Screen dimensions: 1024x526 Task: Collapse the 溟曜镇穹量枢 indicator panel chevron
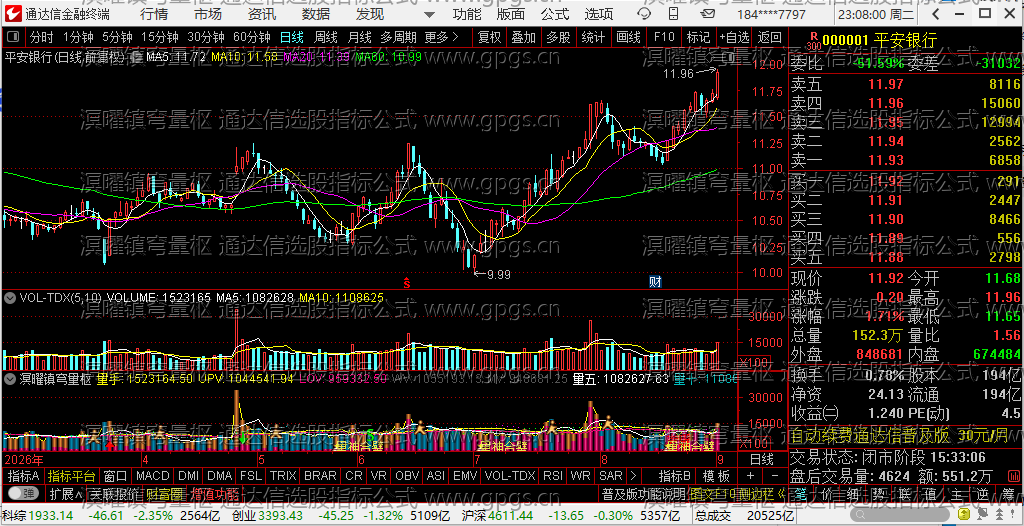pyautogui.click(x=10, y=378)
